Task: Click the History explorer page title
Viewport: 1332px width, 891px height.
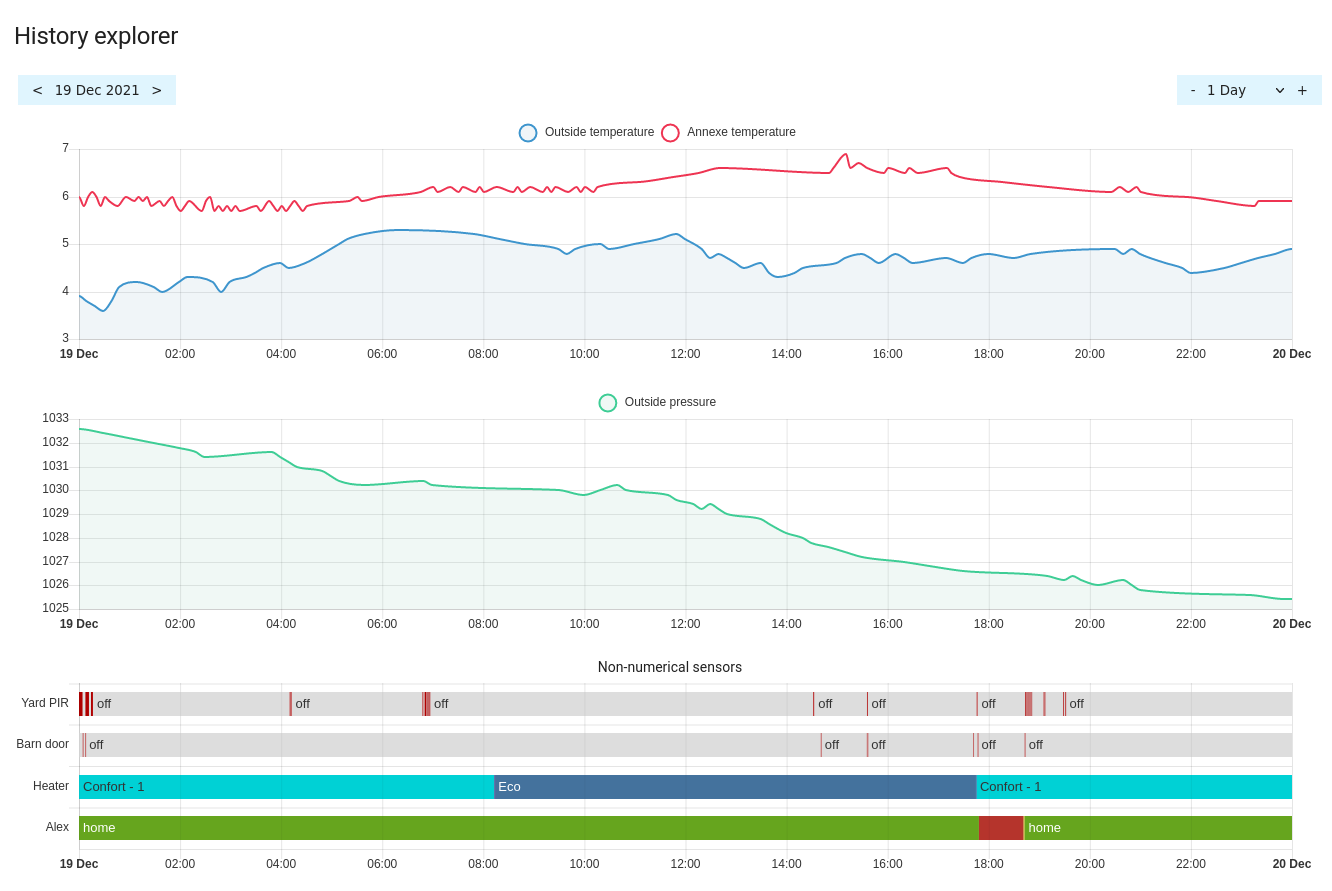Action: pos(96,36)
